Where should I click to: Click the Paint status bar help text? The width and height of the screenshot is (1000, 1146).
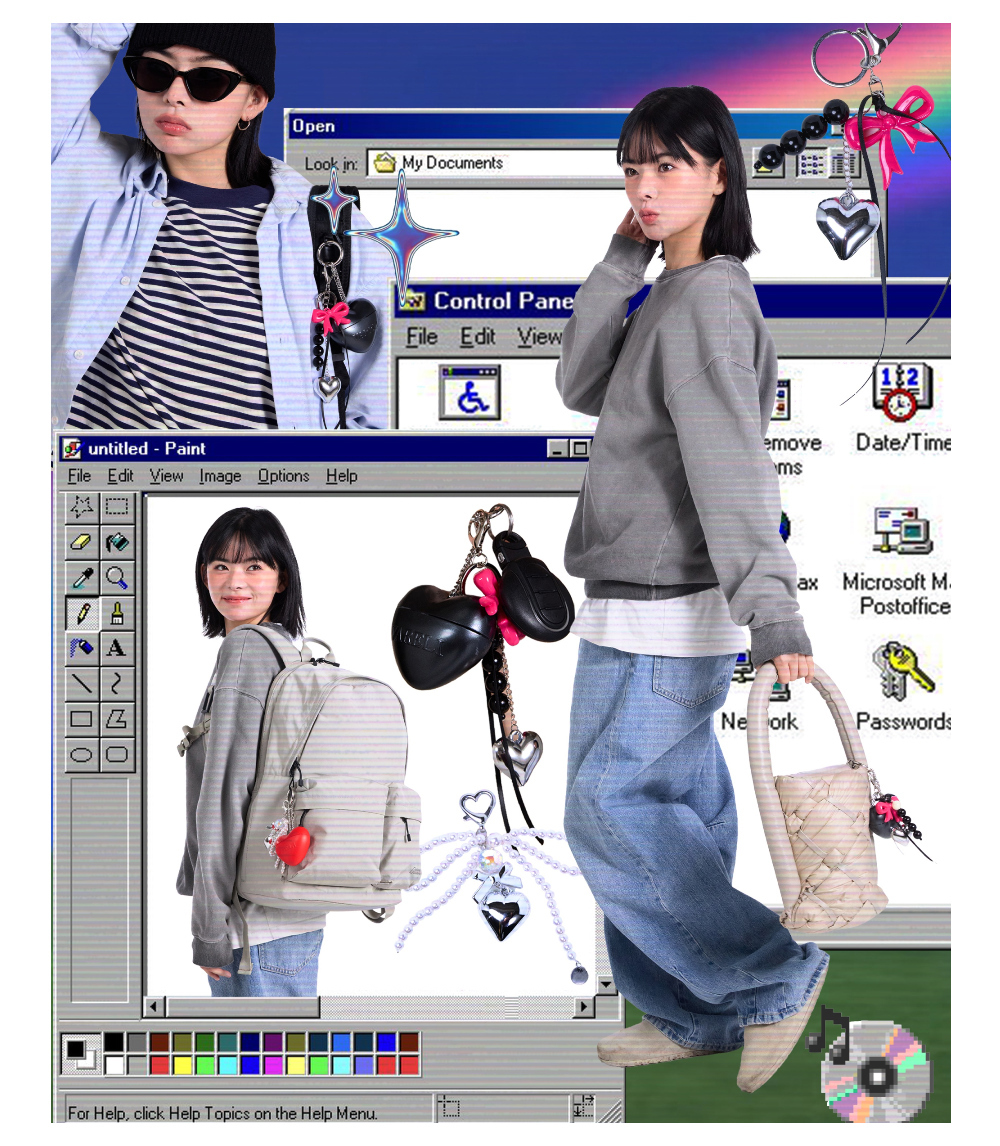coord(222,1113)
